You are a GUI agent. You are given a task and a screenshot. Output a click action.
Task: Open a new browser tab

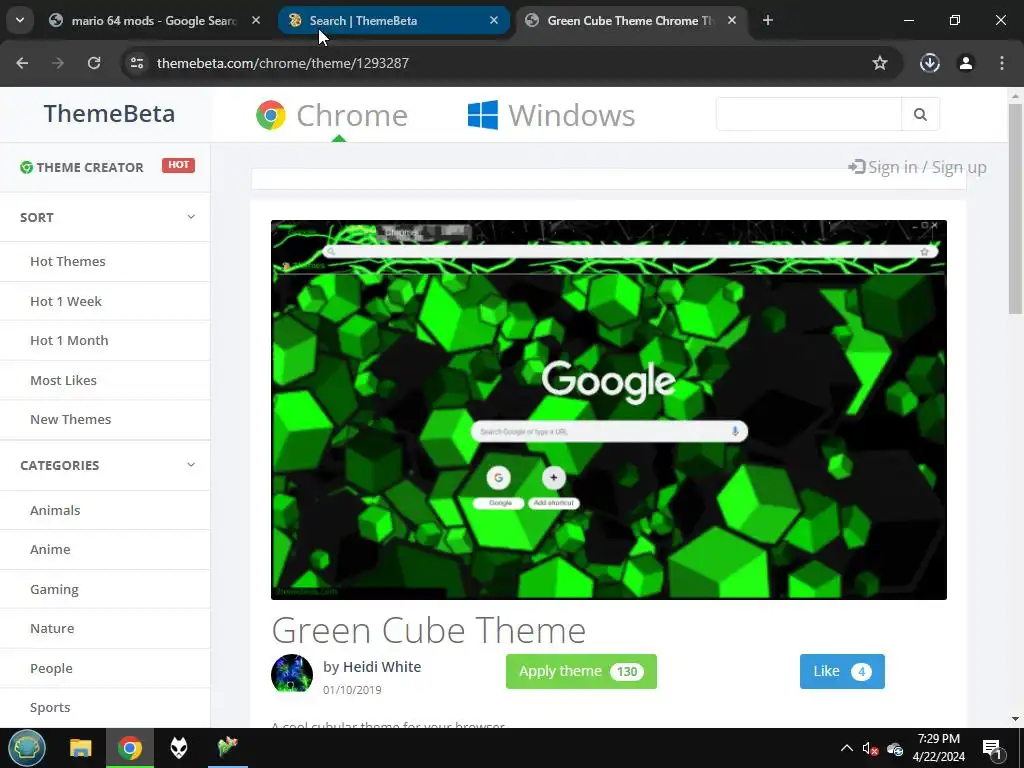point(768,21)
